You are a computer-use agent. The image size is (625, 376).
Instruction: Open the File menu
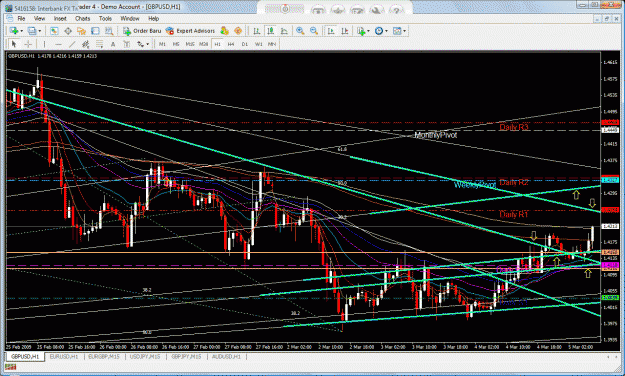(x=21, y=18)
